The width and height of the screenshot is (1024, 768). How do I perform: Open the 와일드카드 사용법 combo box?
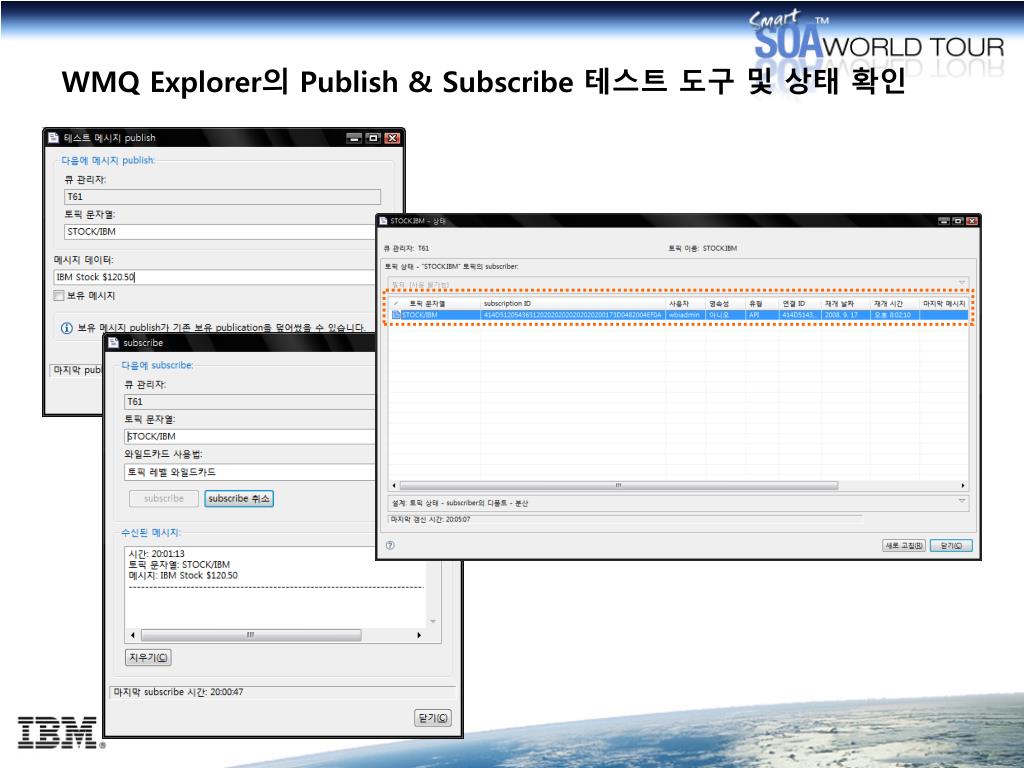(249, 472)
